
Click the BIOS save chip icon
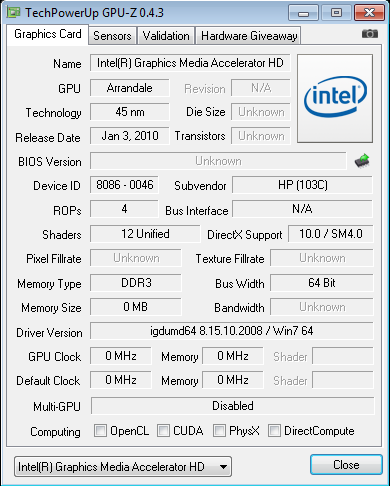[362, 161]
